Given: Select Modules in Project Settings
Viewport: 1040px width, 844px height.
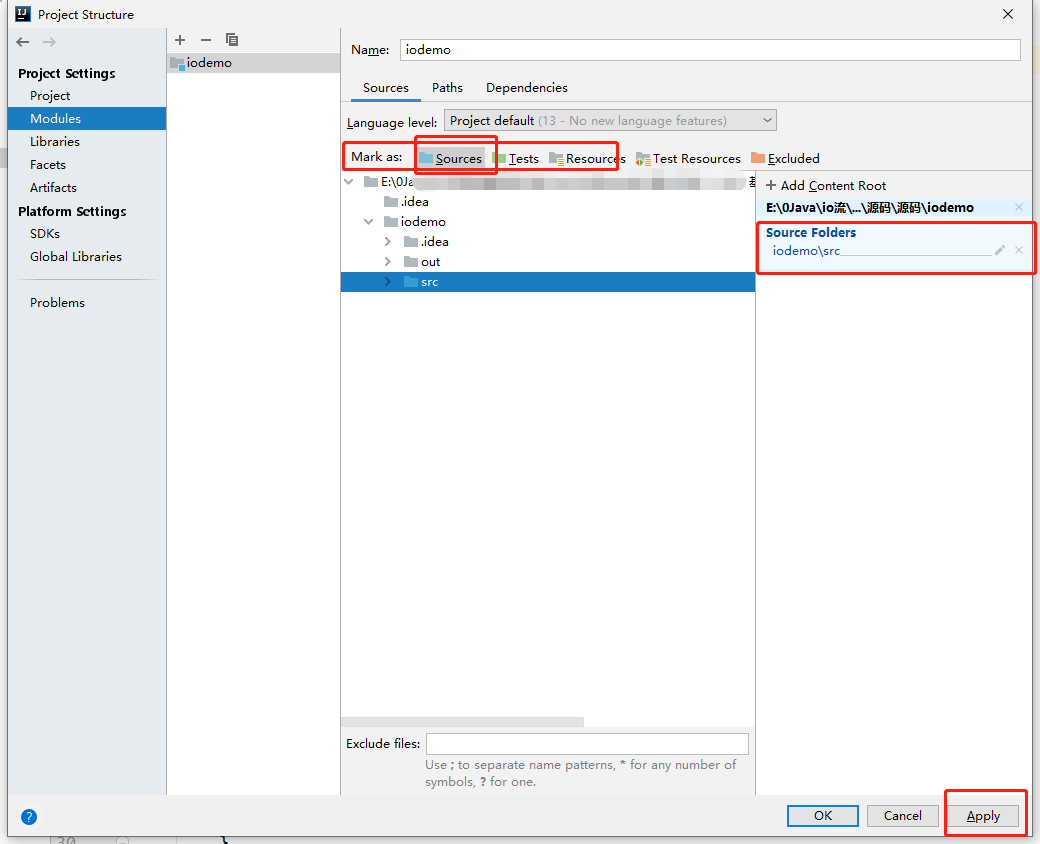Looking at the screenshot, I should [x=87, y=118].
